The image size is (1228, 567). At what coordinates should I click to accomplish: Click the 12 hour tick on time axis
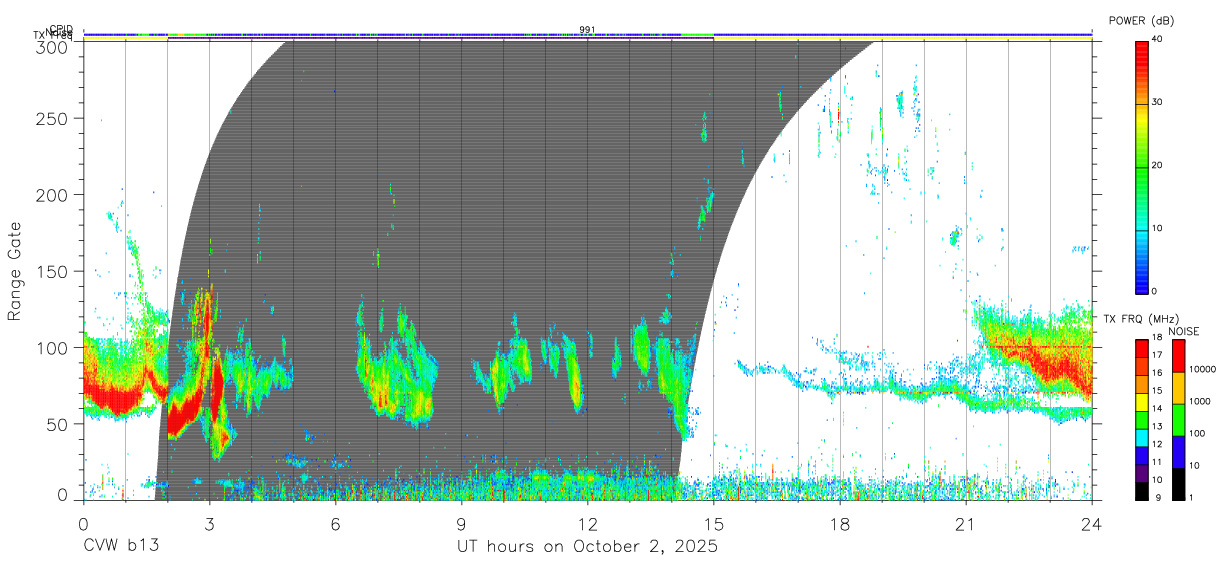587,523
